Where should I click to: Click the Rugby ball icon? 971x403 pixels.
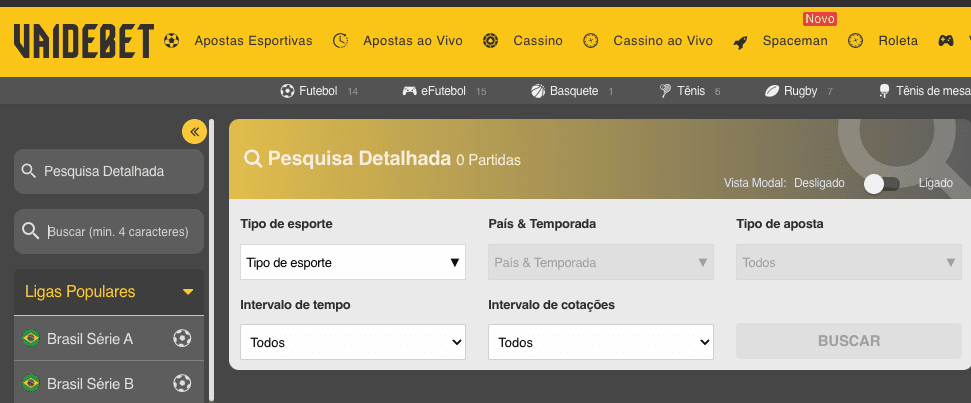click(772, 91)
